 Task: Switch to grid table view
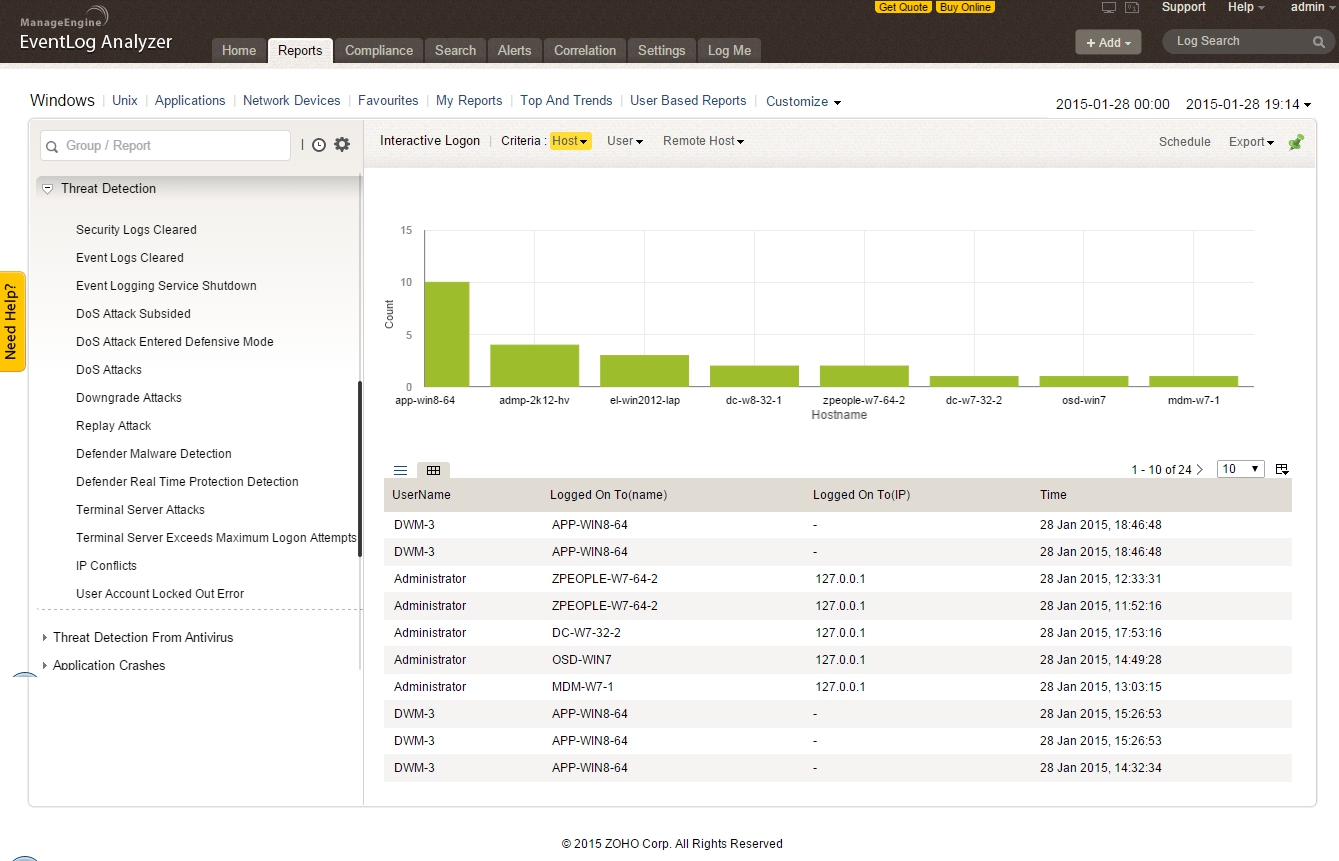coord(433,470)
